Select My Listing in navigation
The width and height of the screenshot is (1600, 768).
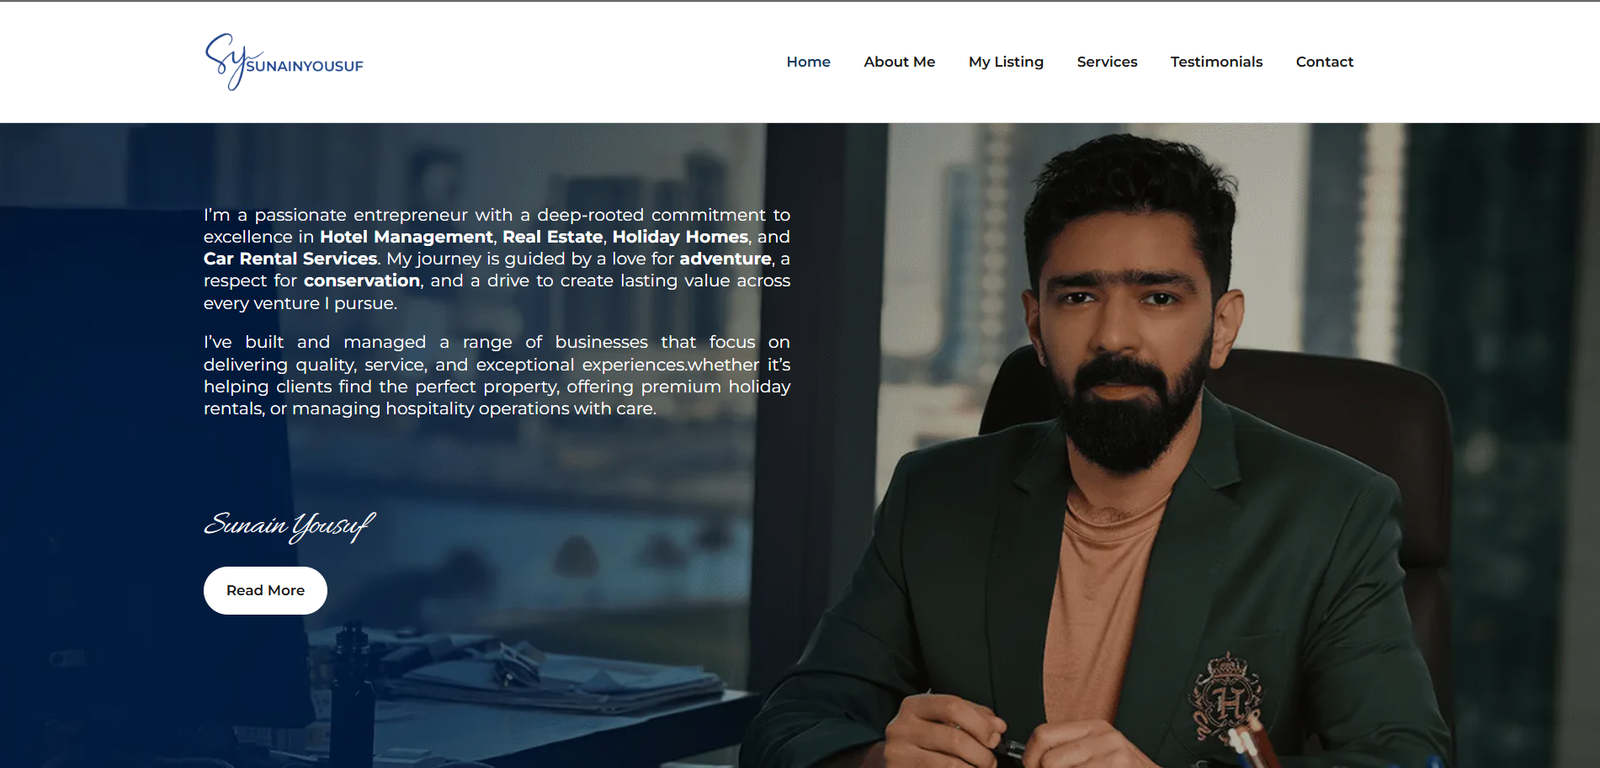point(1005,62)
